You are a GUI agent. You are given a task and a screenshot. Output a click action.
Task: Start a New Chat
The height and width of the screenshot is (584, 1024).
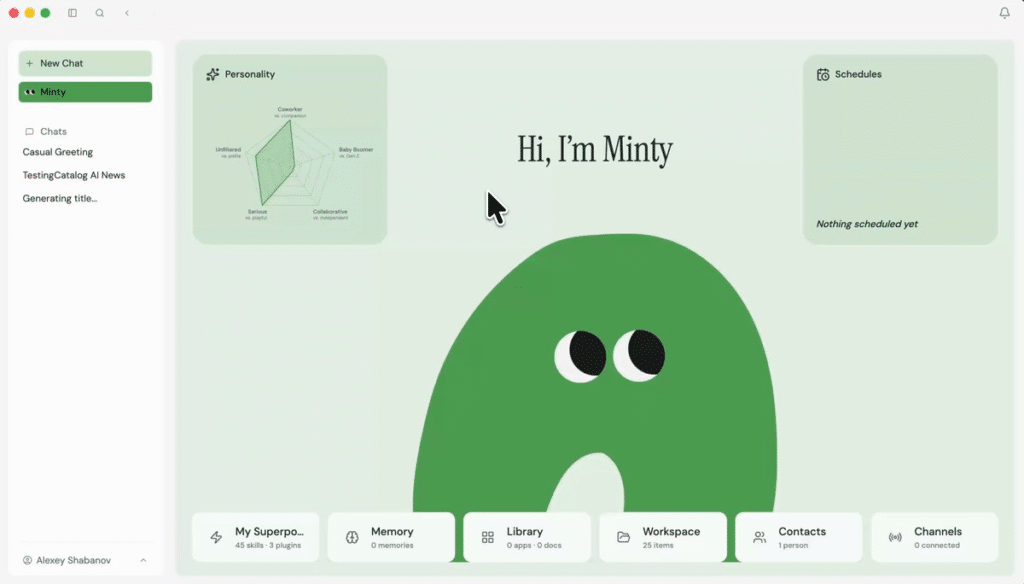(85, 63)
